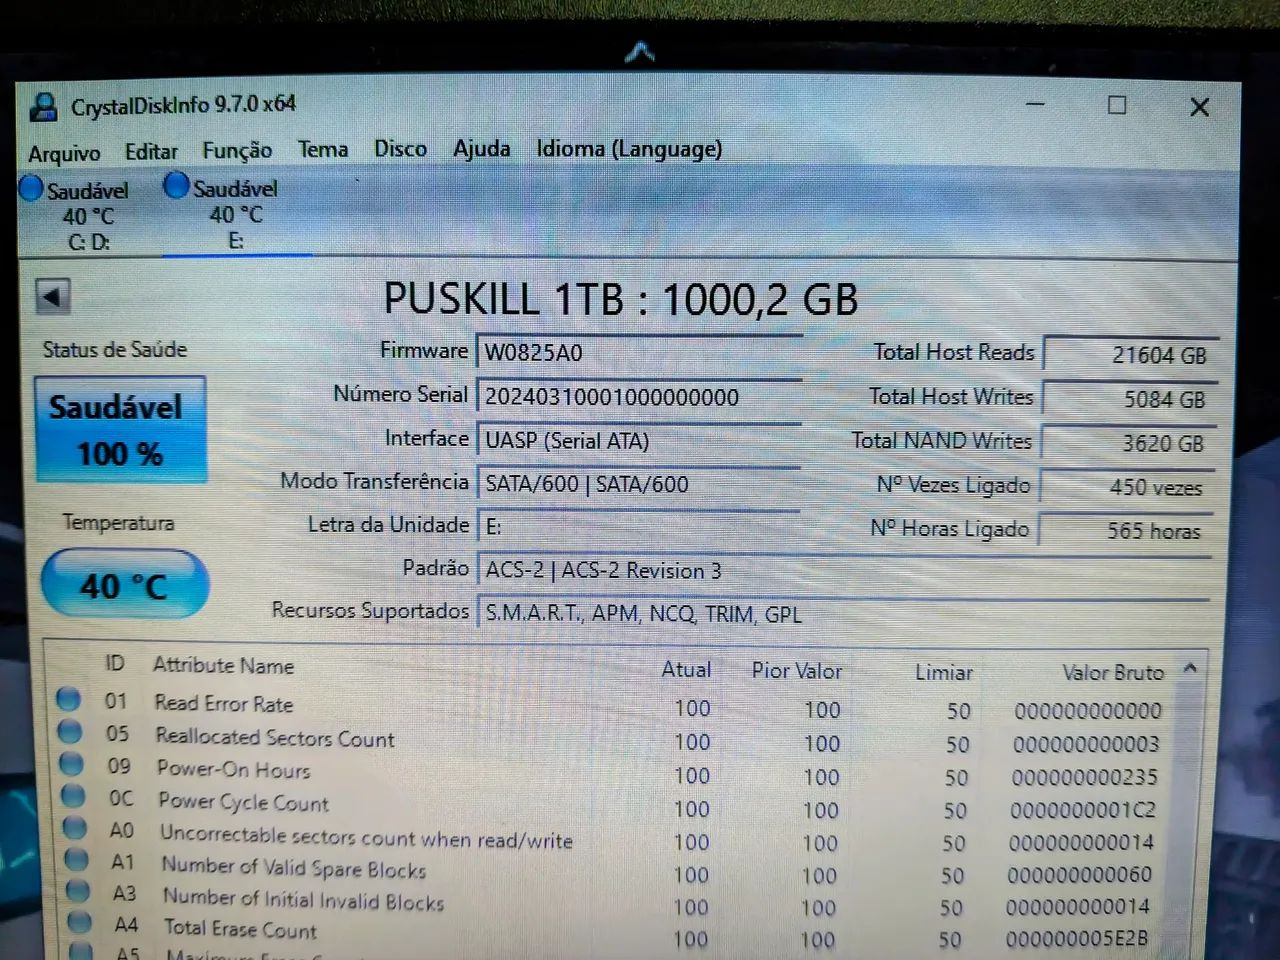Minimize the CrystalDiskInfo window
This screenshot has width=1280, height=960.
[x=1035, y=104]
